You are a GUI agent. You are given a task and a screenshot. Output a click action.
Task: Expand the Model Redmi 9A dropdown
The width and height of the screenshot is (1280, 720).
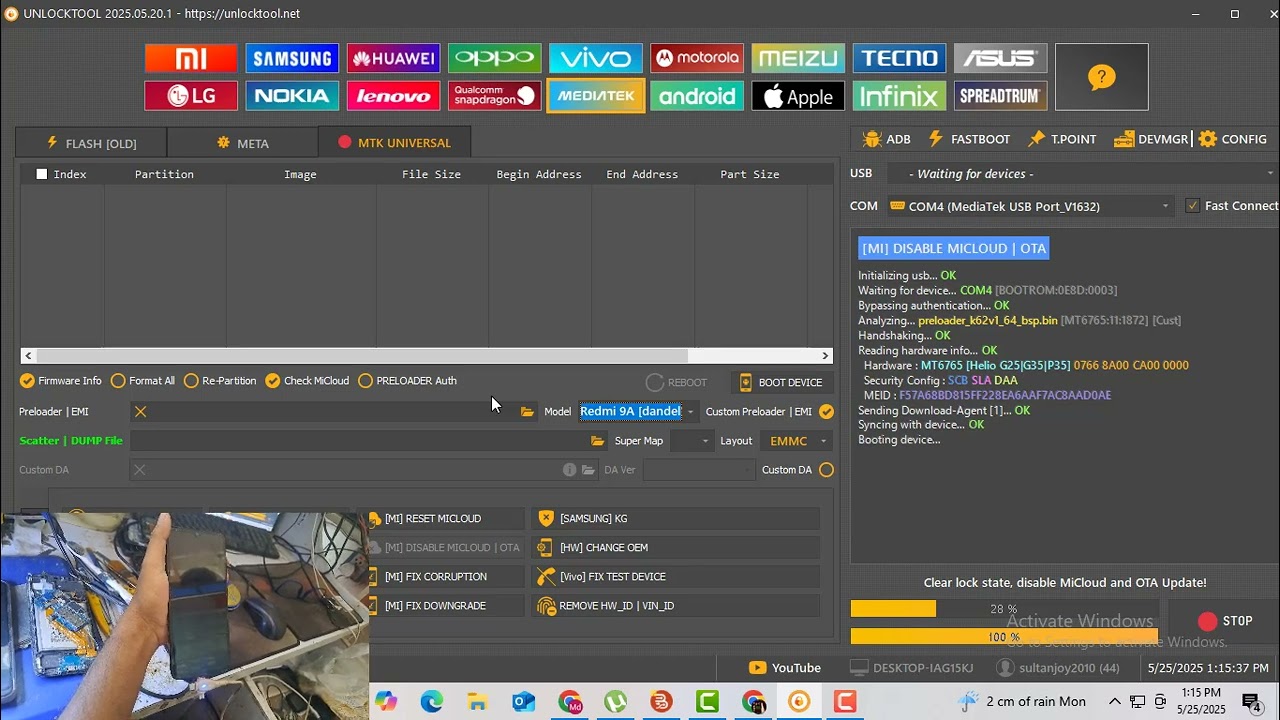tap(690, 412)
